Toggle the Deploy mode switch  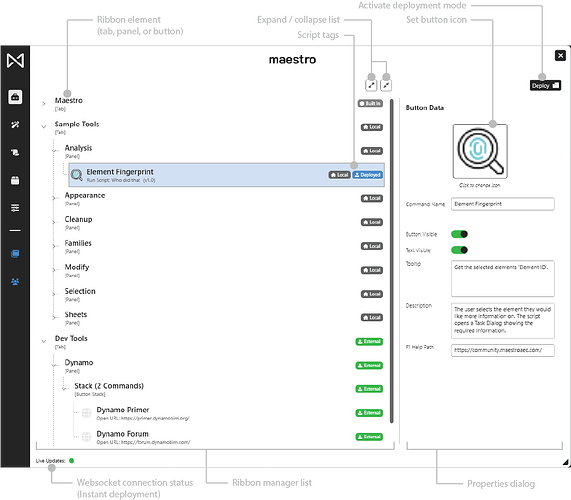click(545, 86)
